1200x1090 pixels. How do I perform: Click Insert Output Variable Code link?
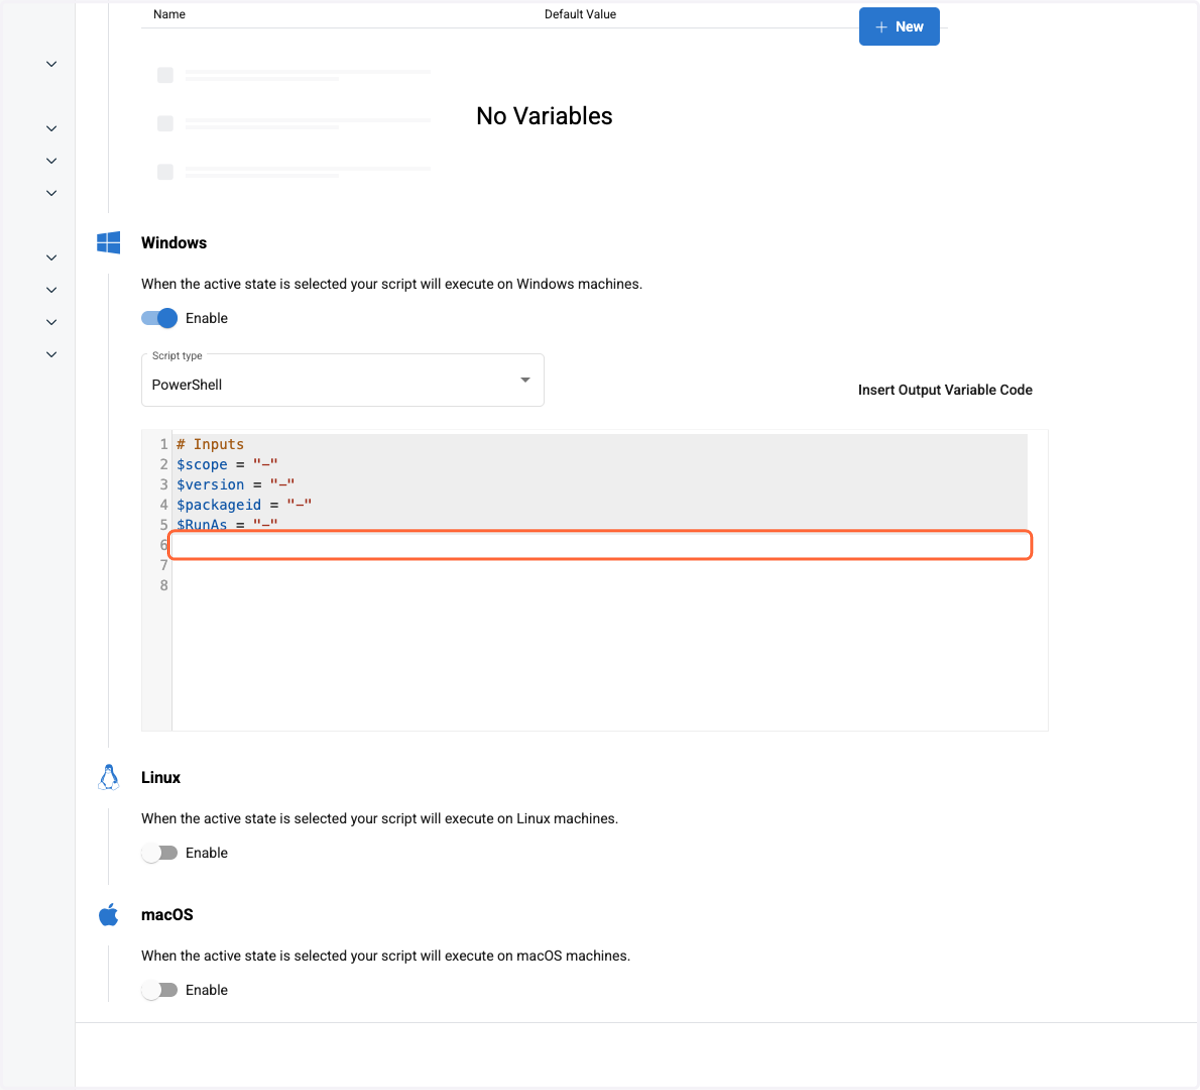coord(945,390)
